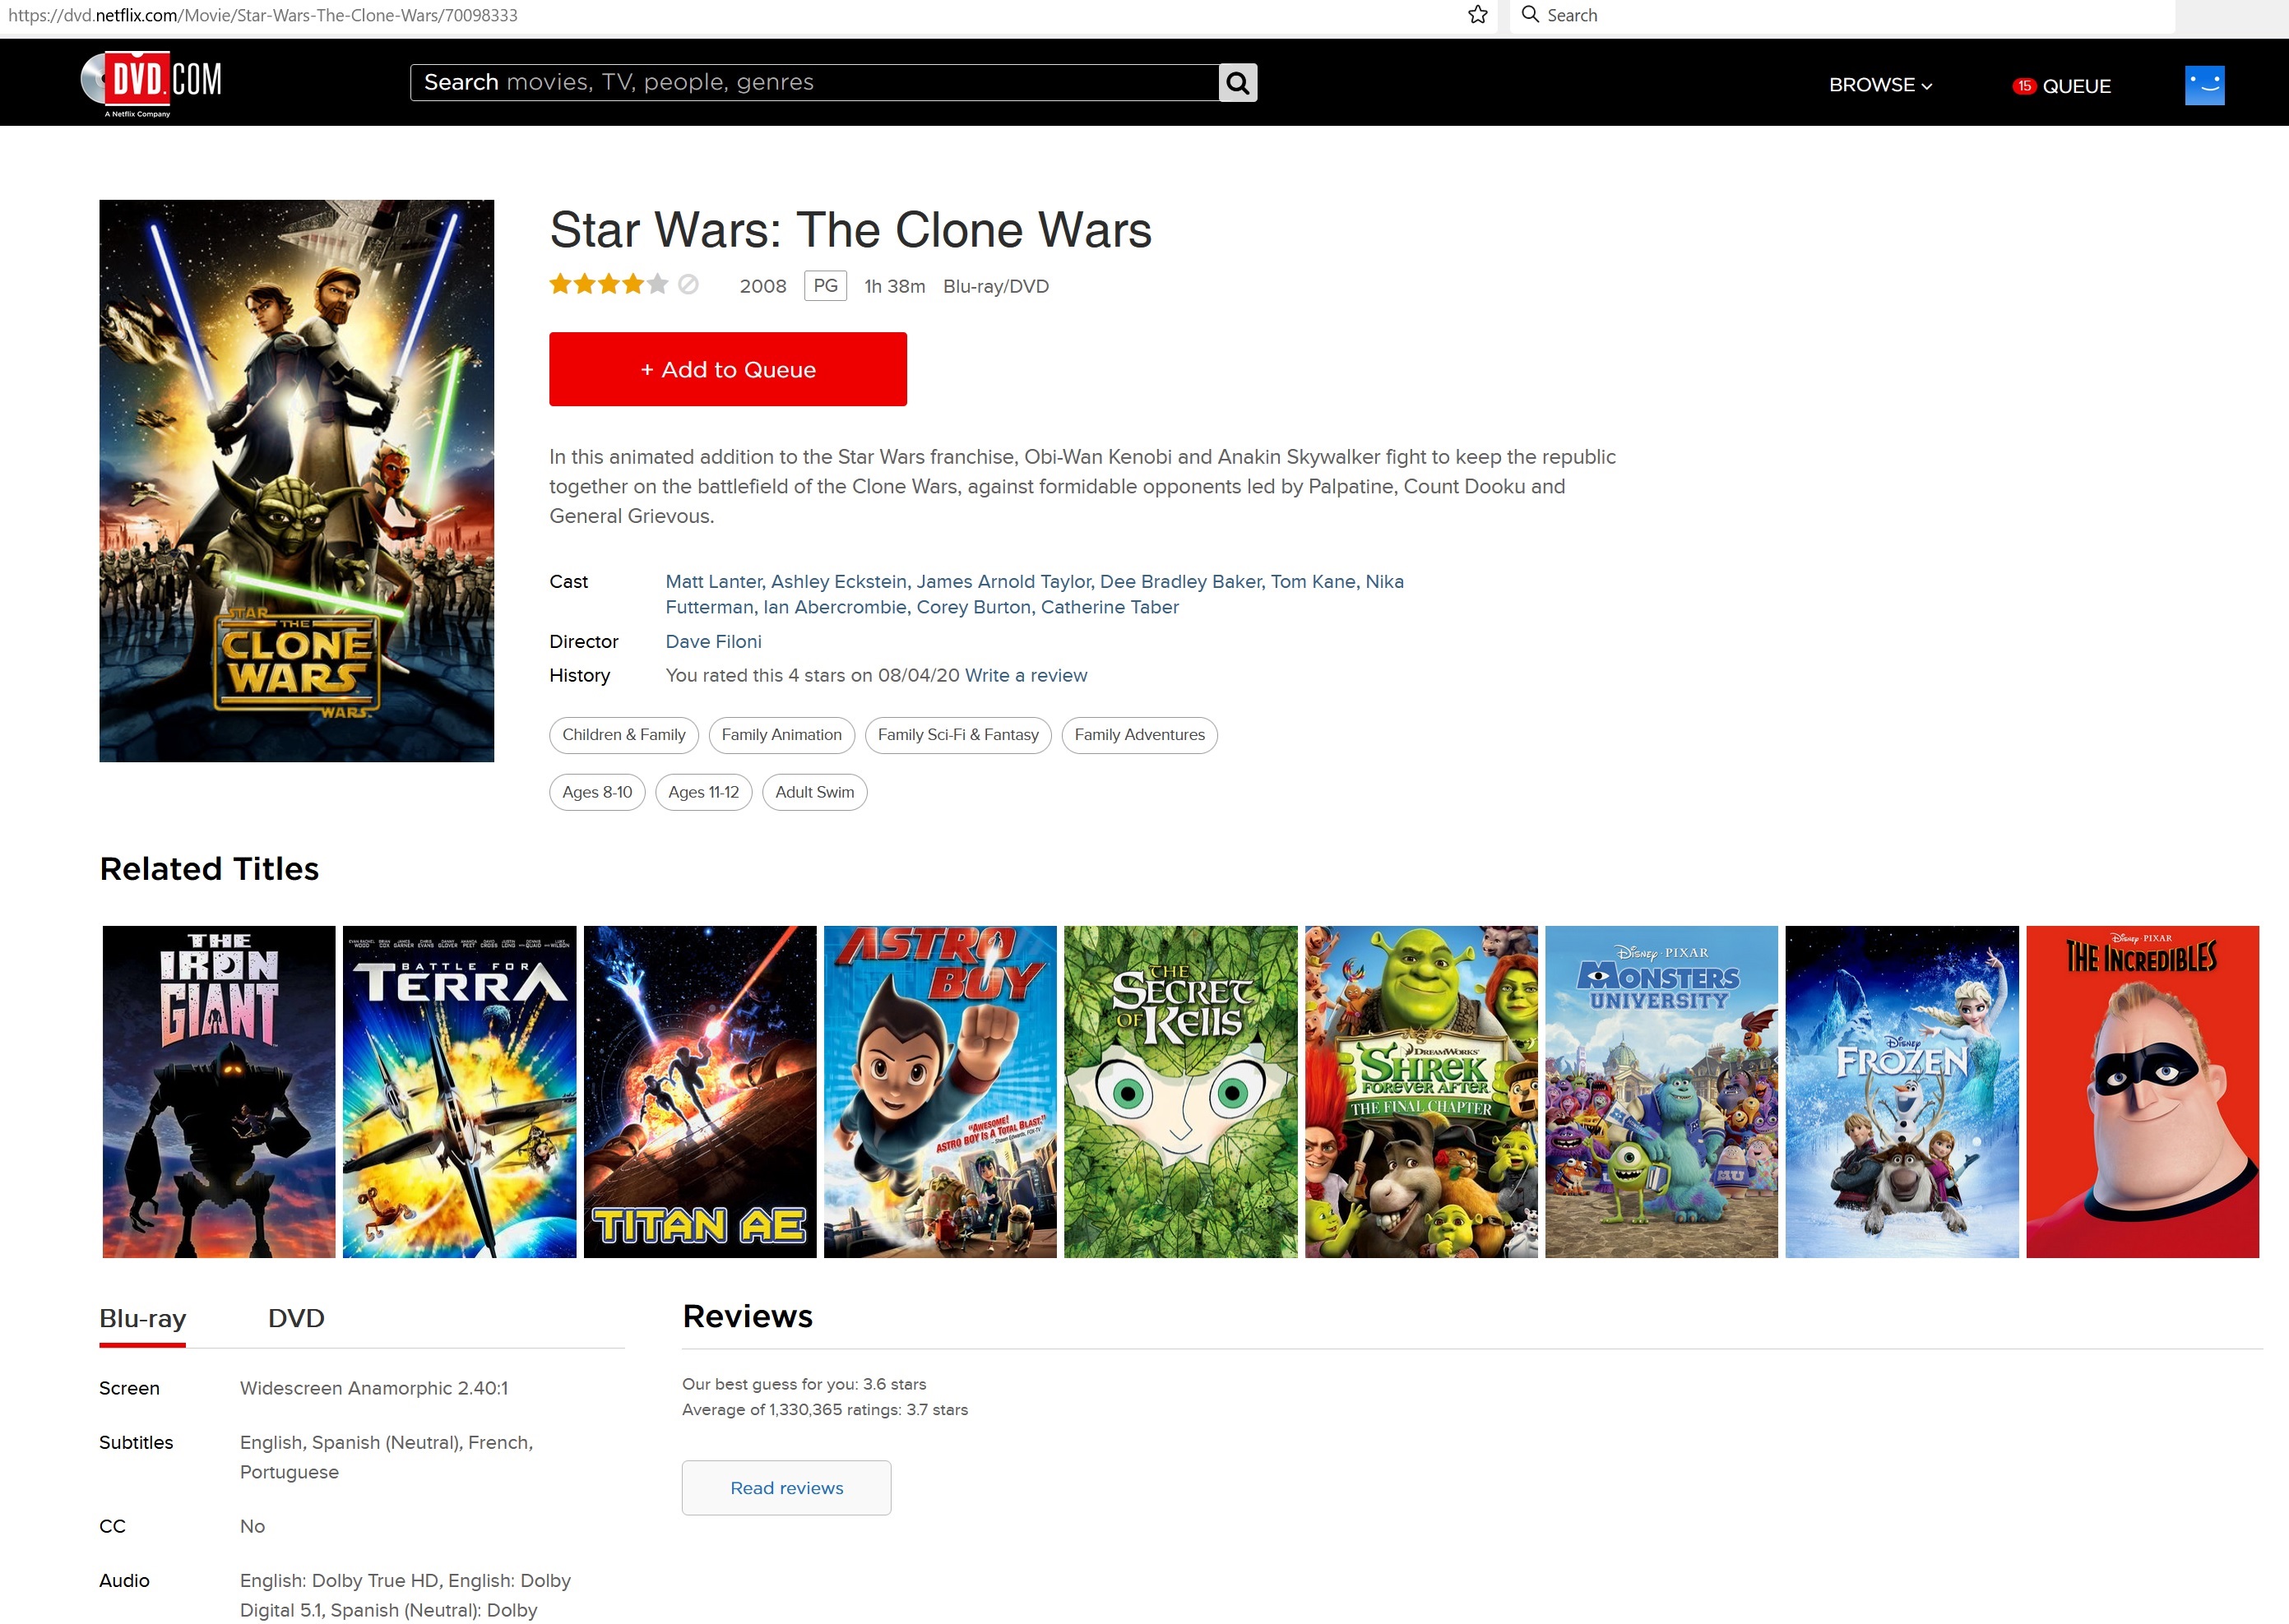Click the red queue count badge 15
Viewport: 2289px width, 1624px height.
(2024, 86)
